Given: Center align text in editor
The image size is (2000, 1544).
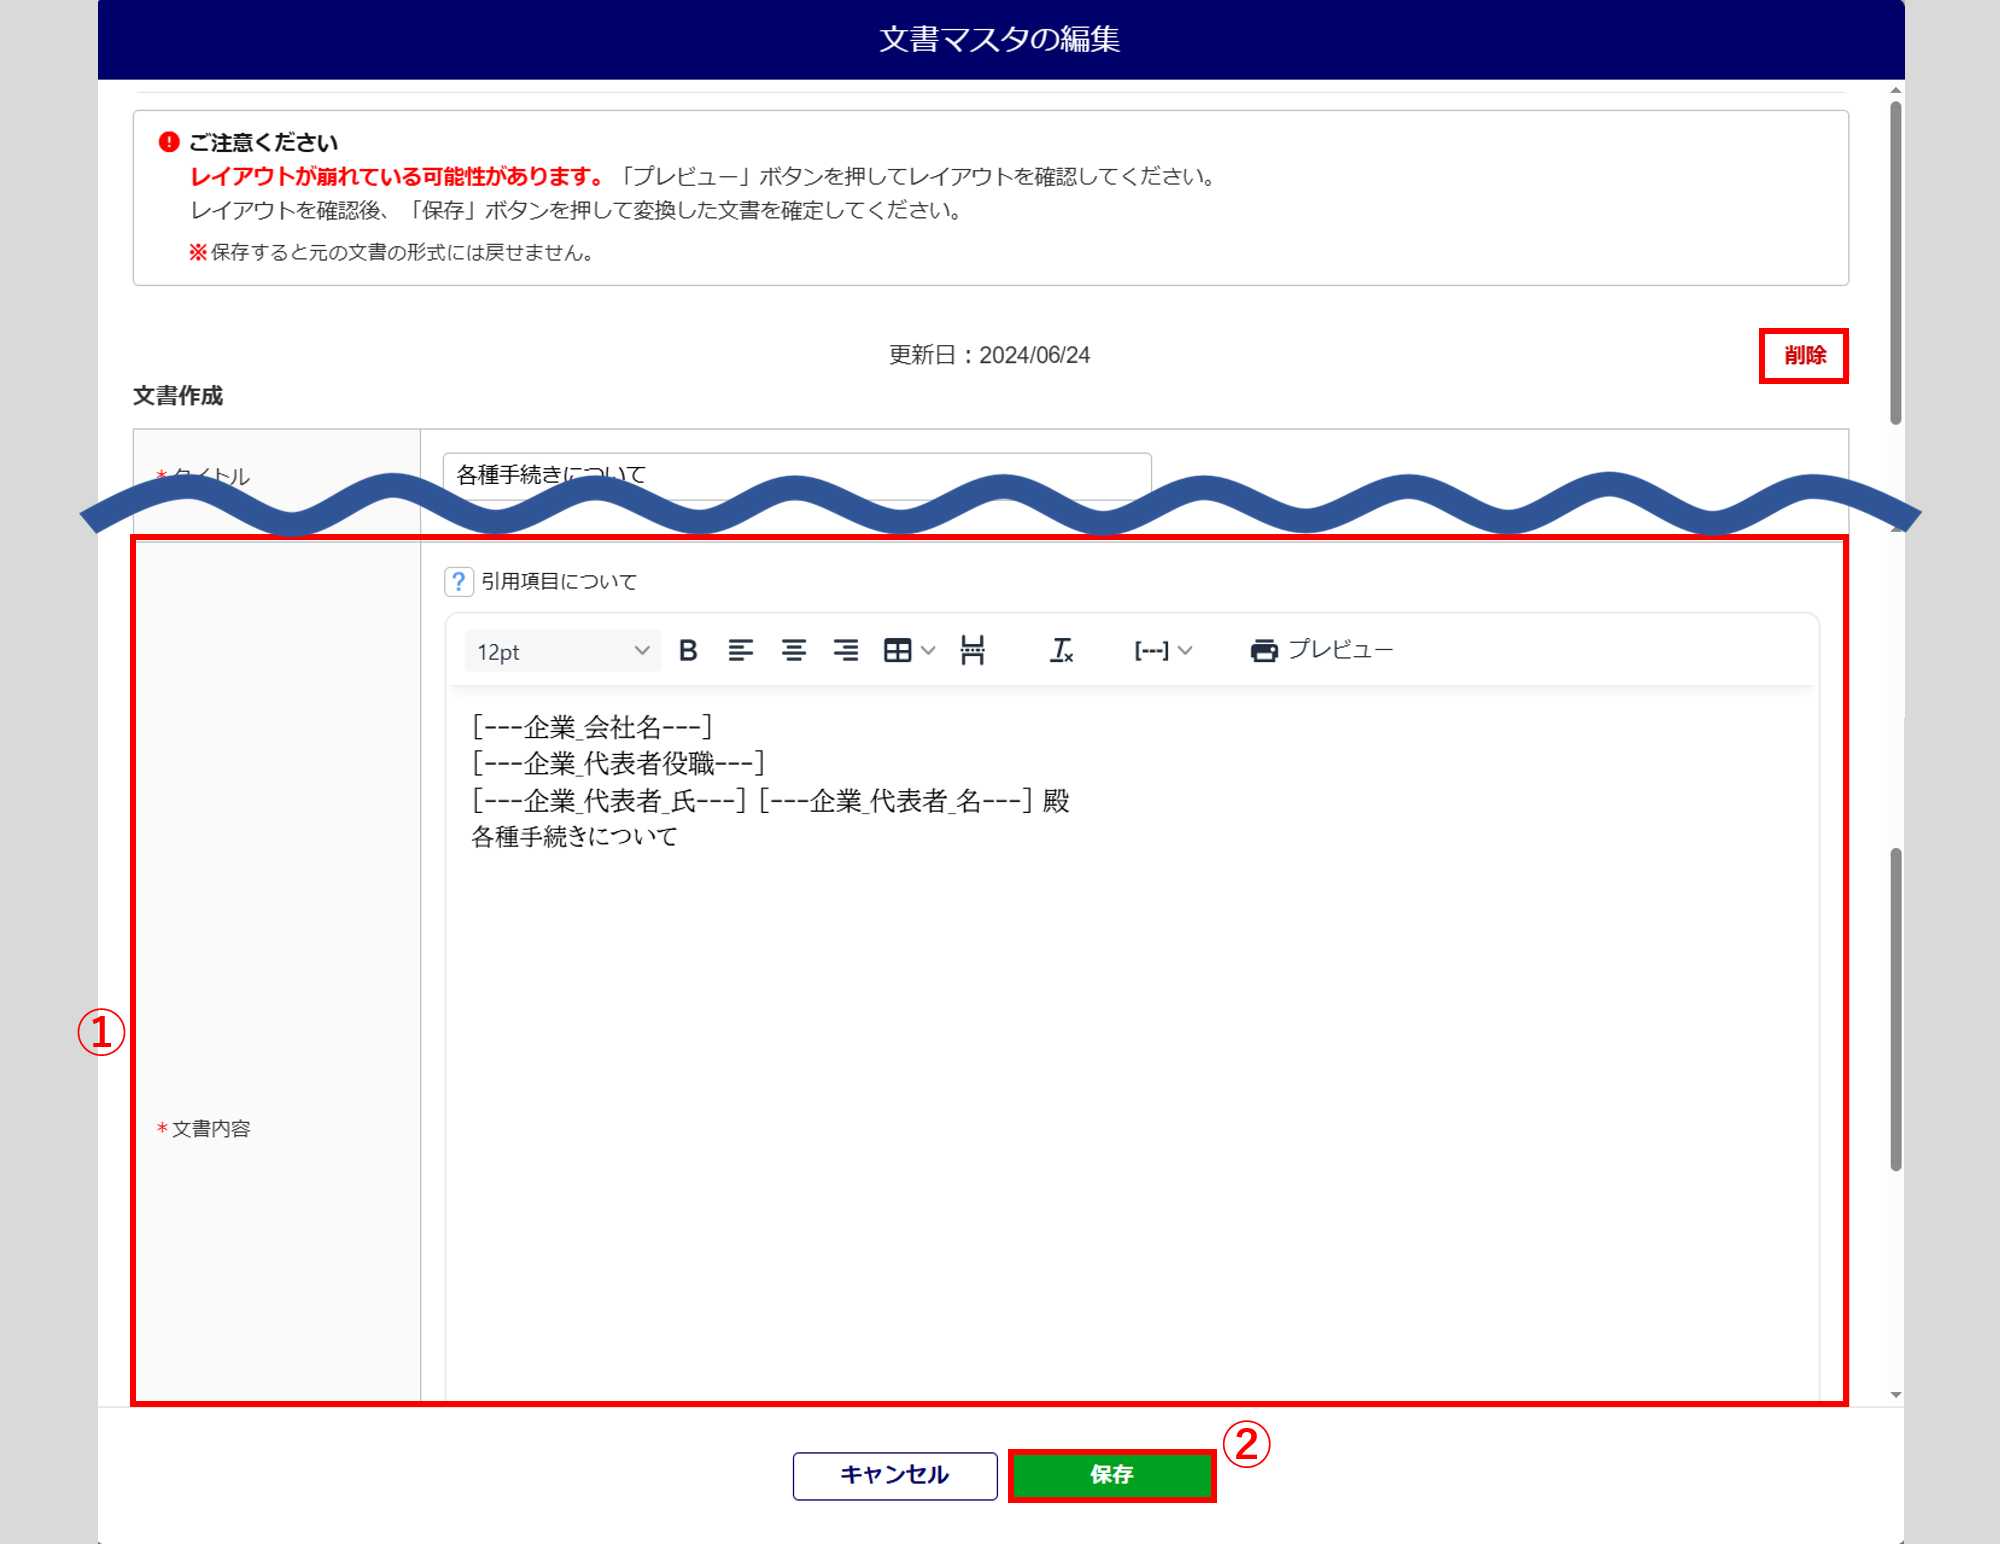Looking at the screenshot, I should pyautogui.click(x=794, y=651).
